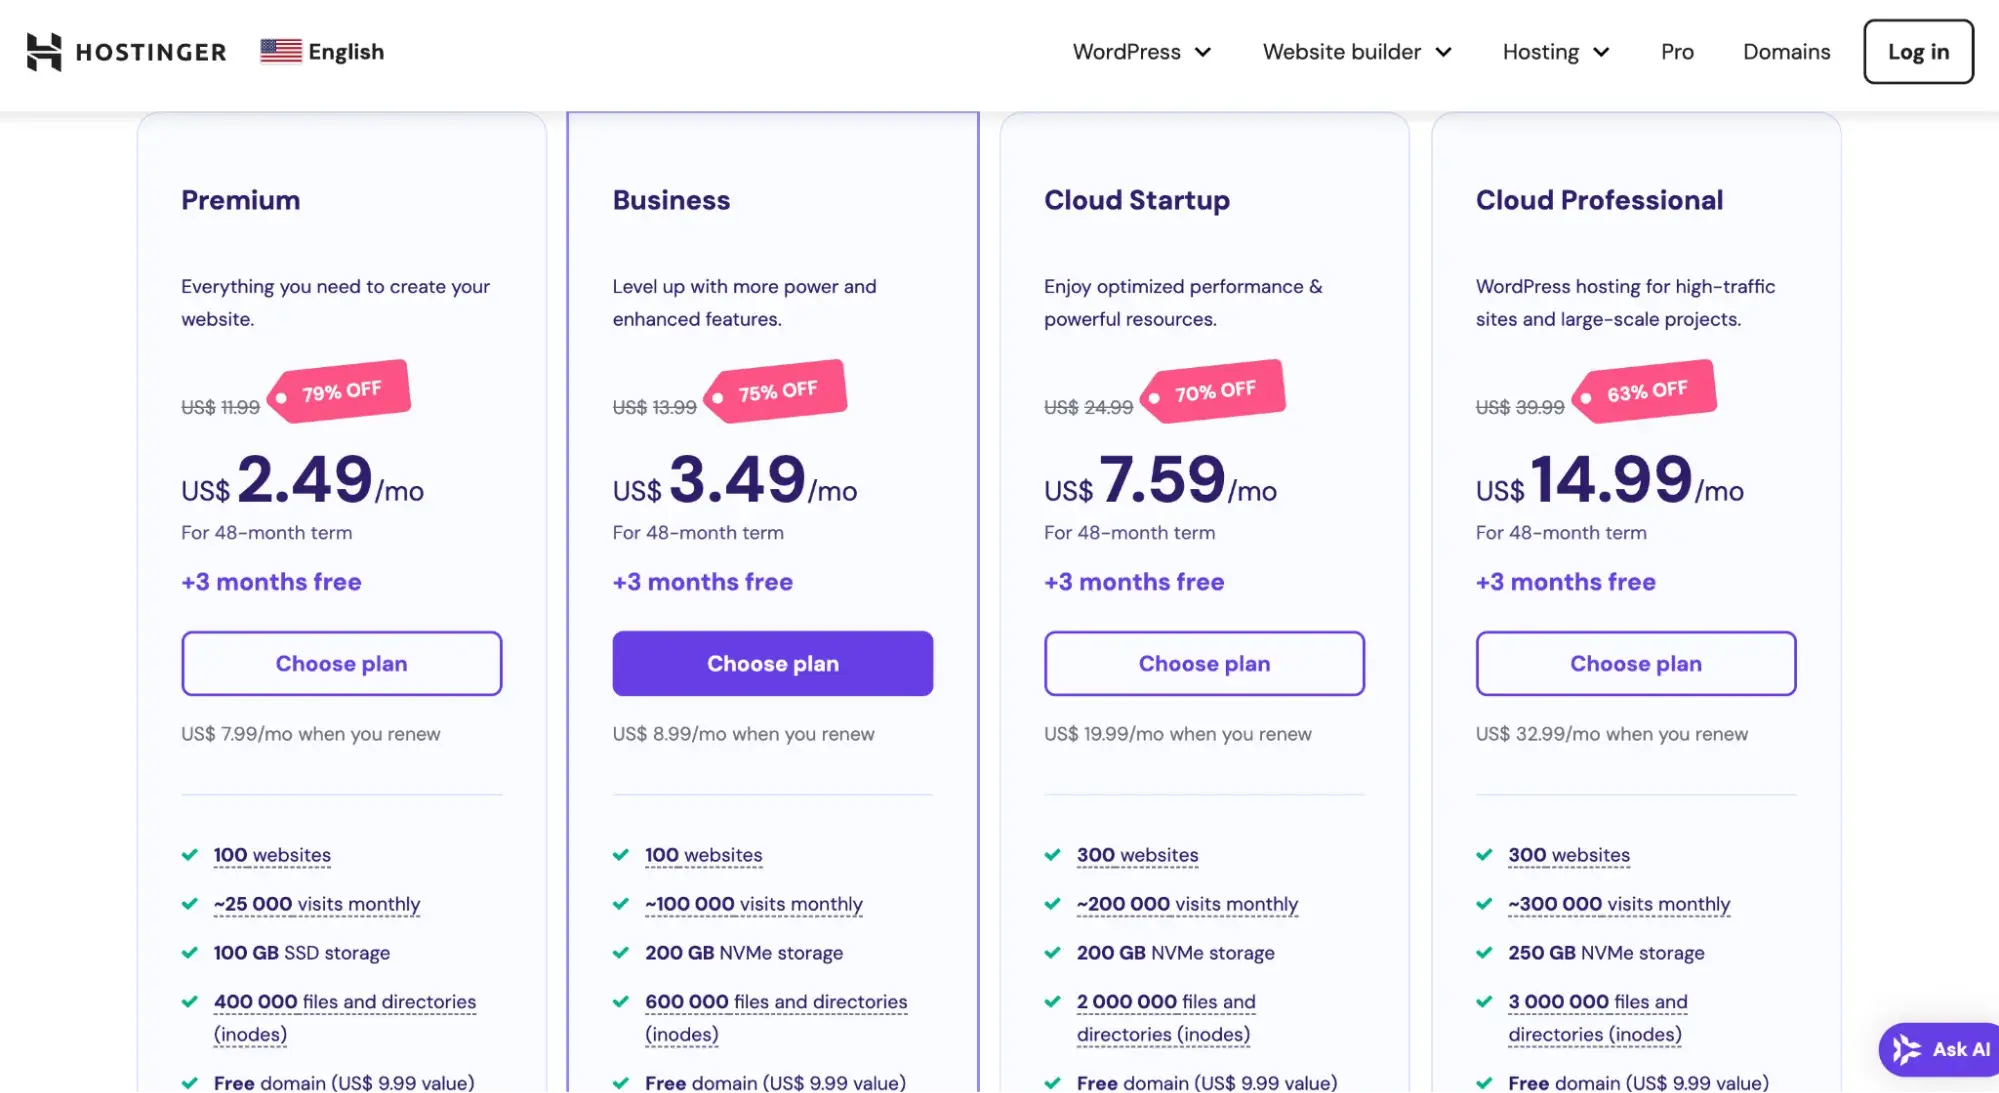
Task: Click checkmark beside Business 200 GB NVMe storage
Action: click(x=621, y=953)
